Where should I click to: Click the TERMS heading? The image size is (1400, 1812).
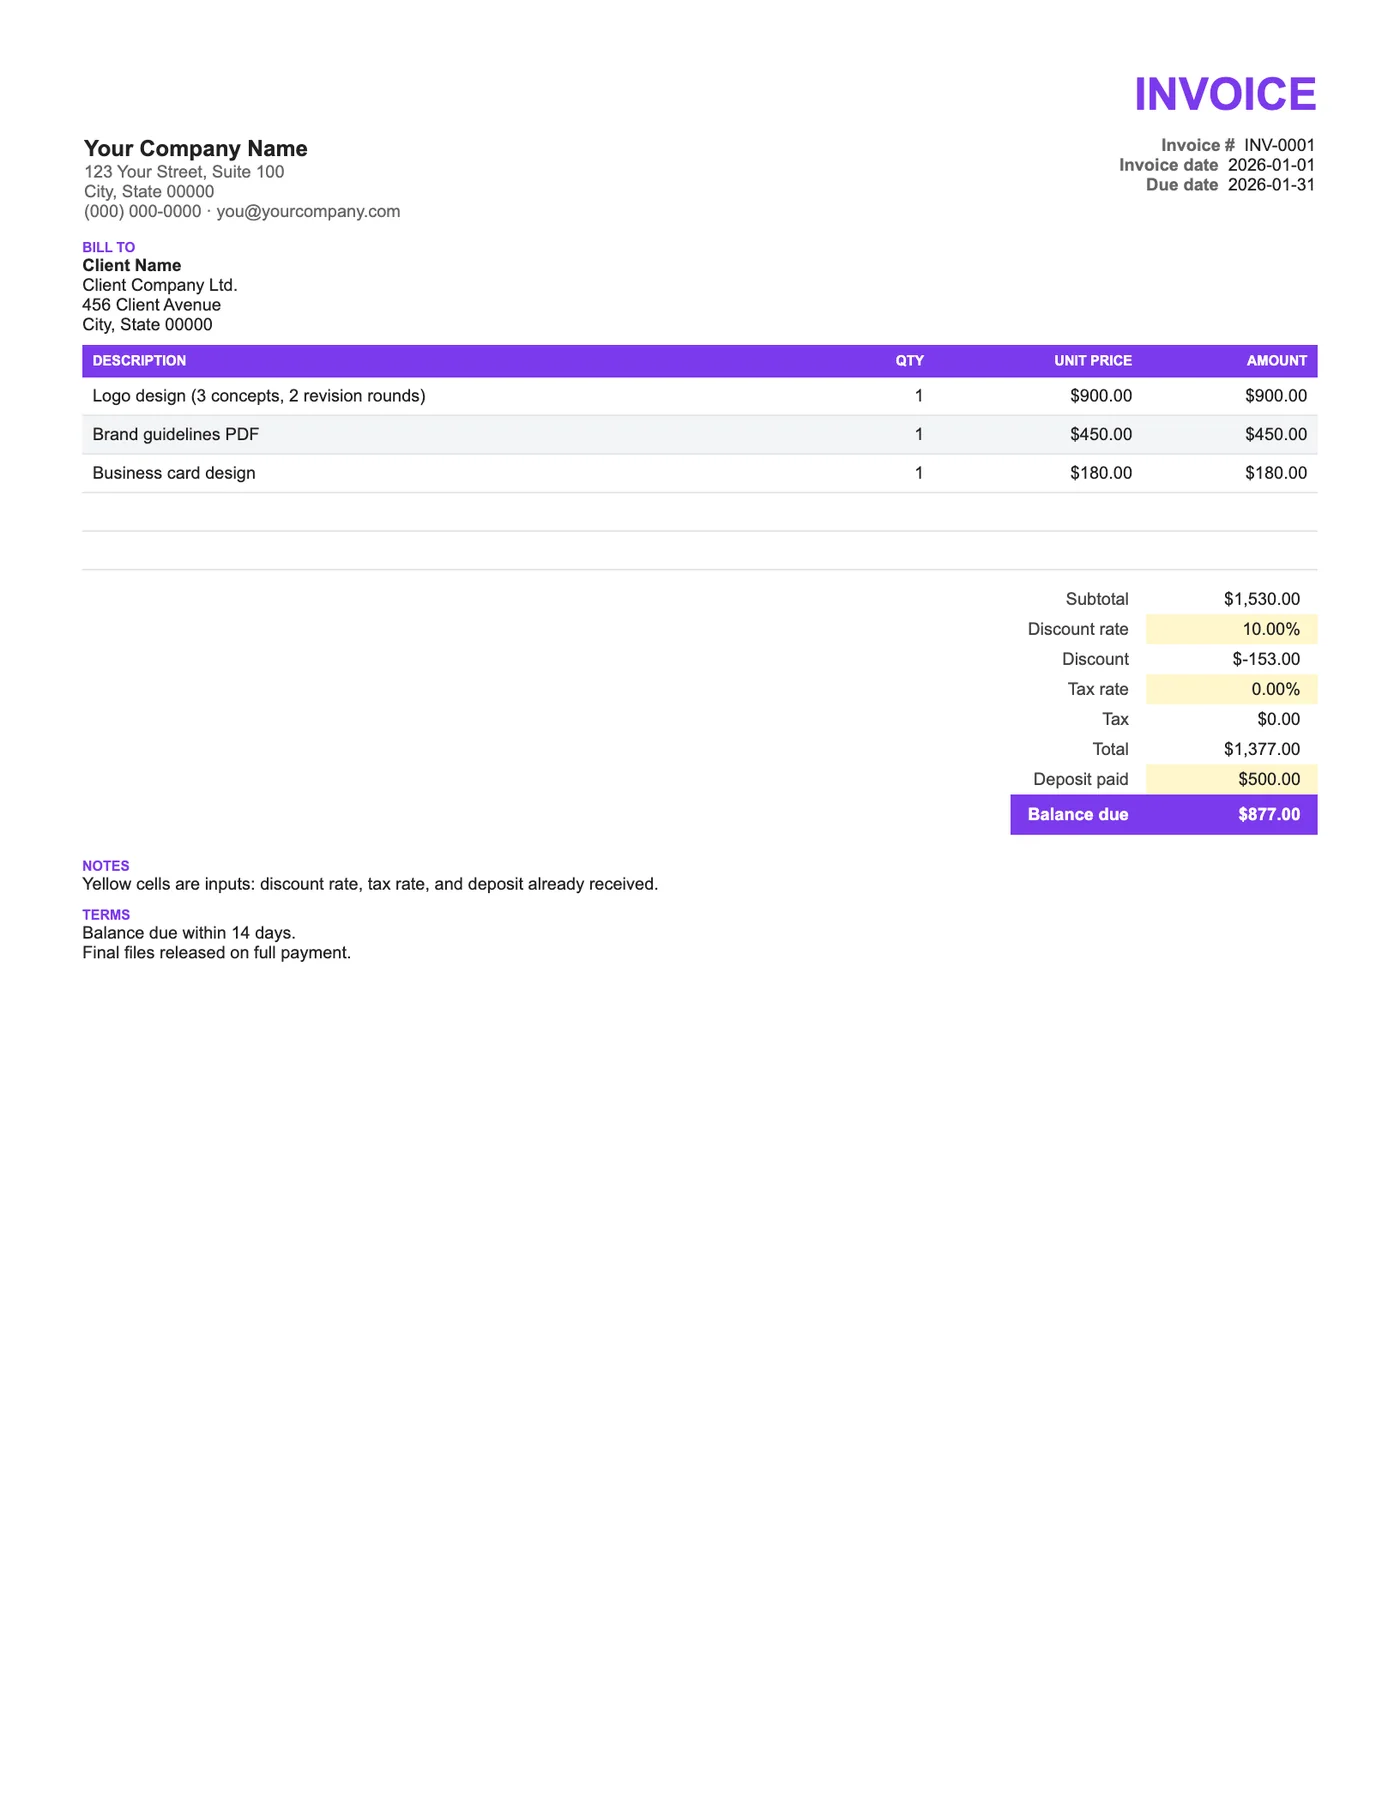pos(106,915)
